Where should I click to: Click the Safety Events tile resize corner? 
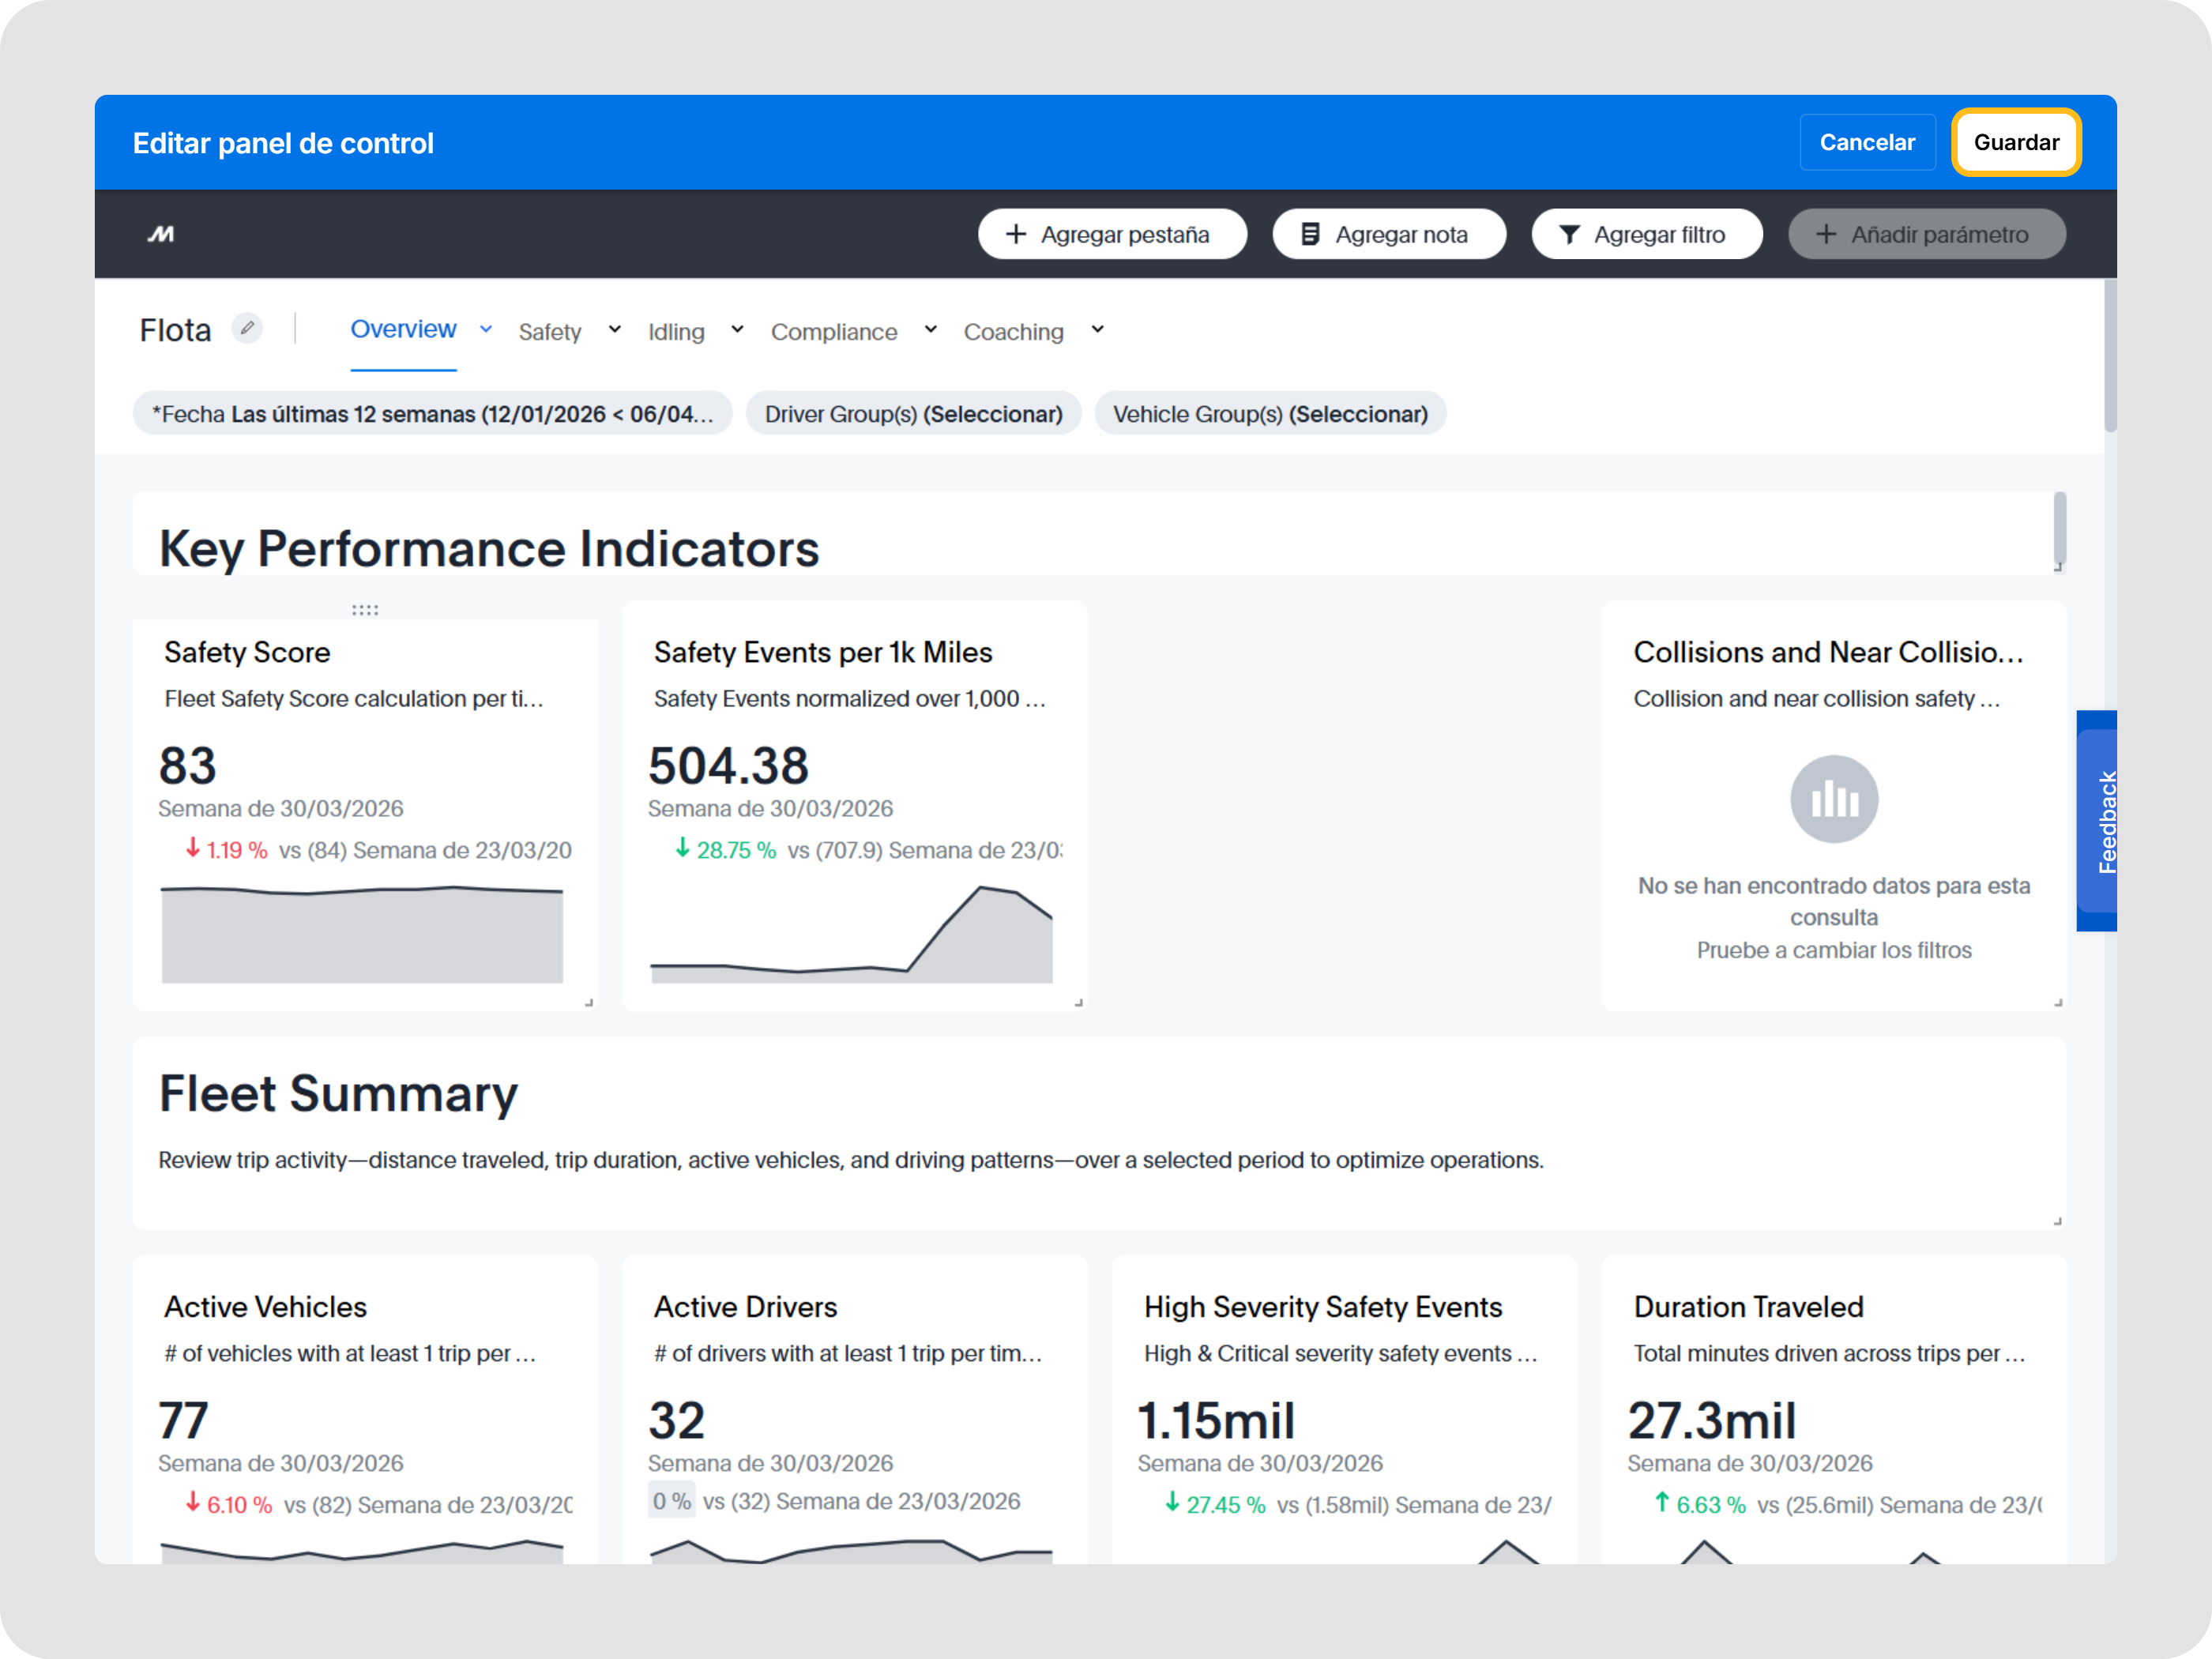1079,1002
